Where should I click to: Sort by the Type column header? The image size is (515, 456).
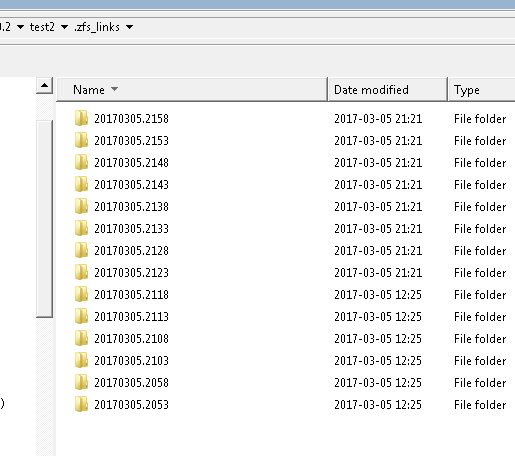pyautogui.click(x=482, y=89)
